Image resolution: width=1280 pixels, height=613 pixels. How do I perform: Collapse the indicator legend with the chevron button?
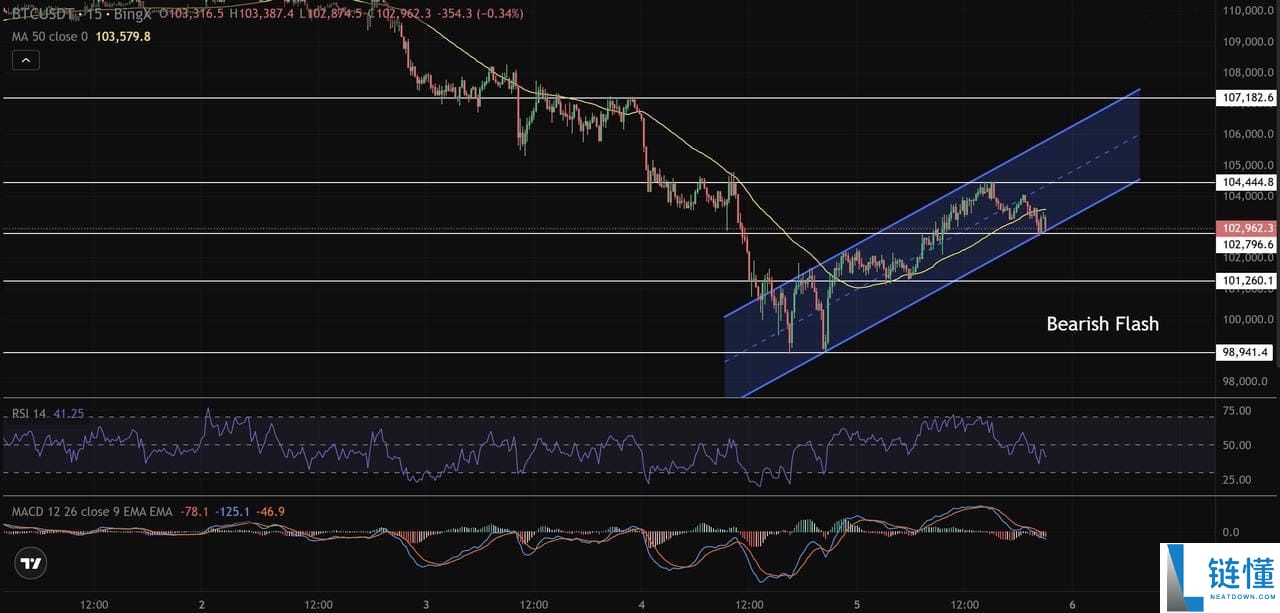pyautogui.click(x=26, y=60)
